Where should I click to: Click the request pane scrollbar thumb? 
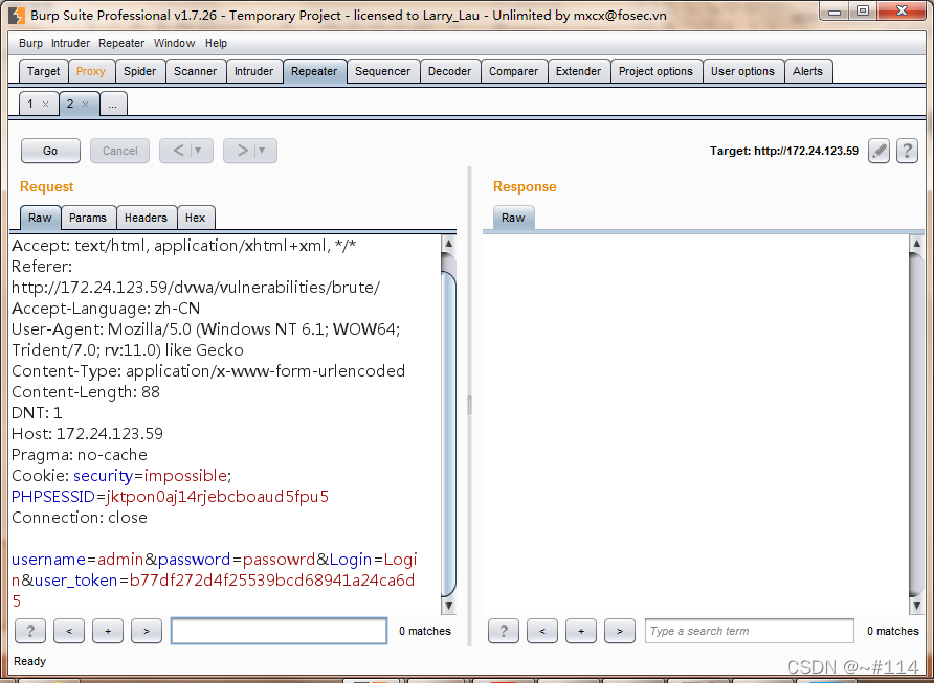tap(449, 432)
